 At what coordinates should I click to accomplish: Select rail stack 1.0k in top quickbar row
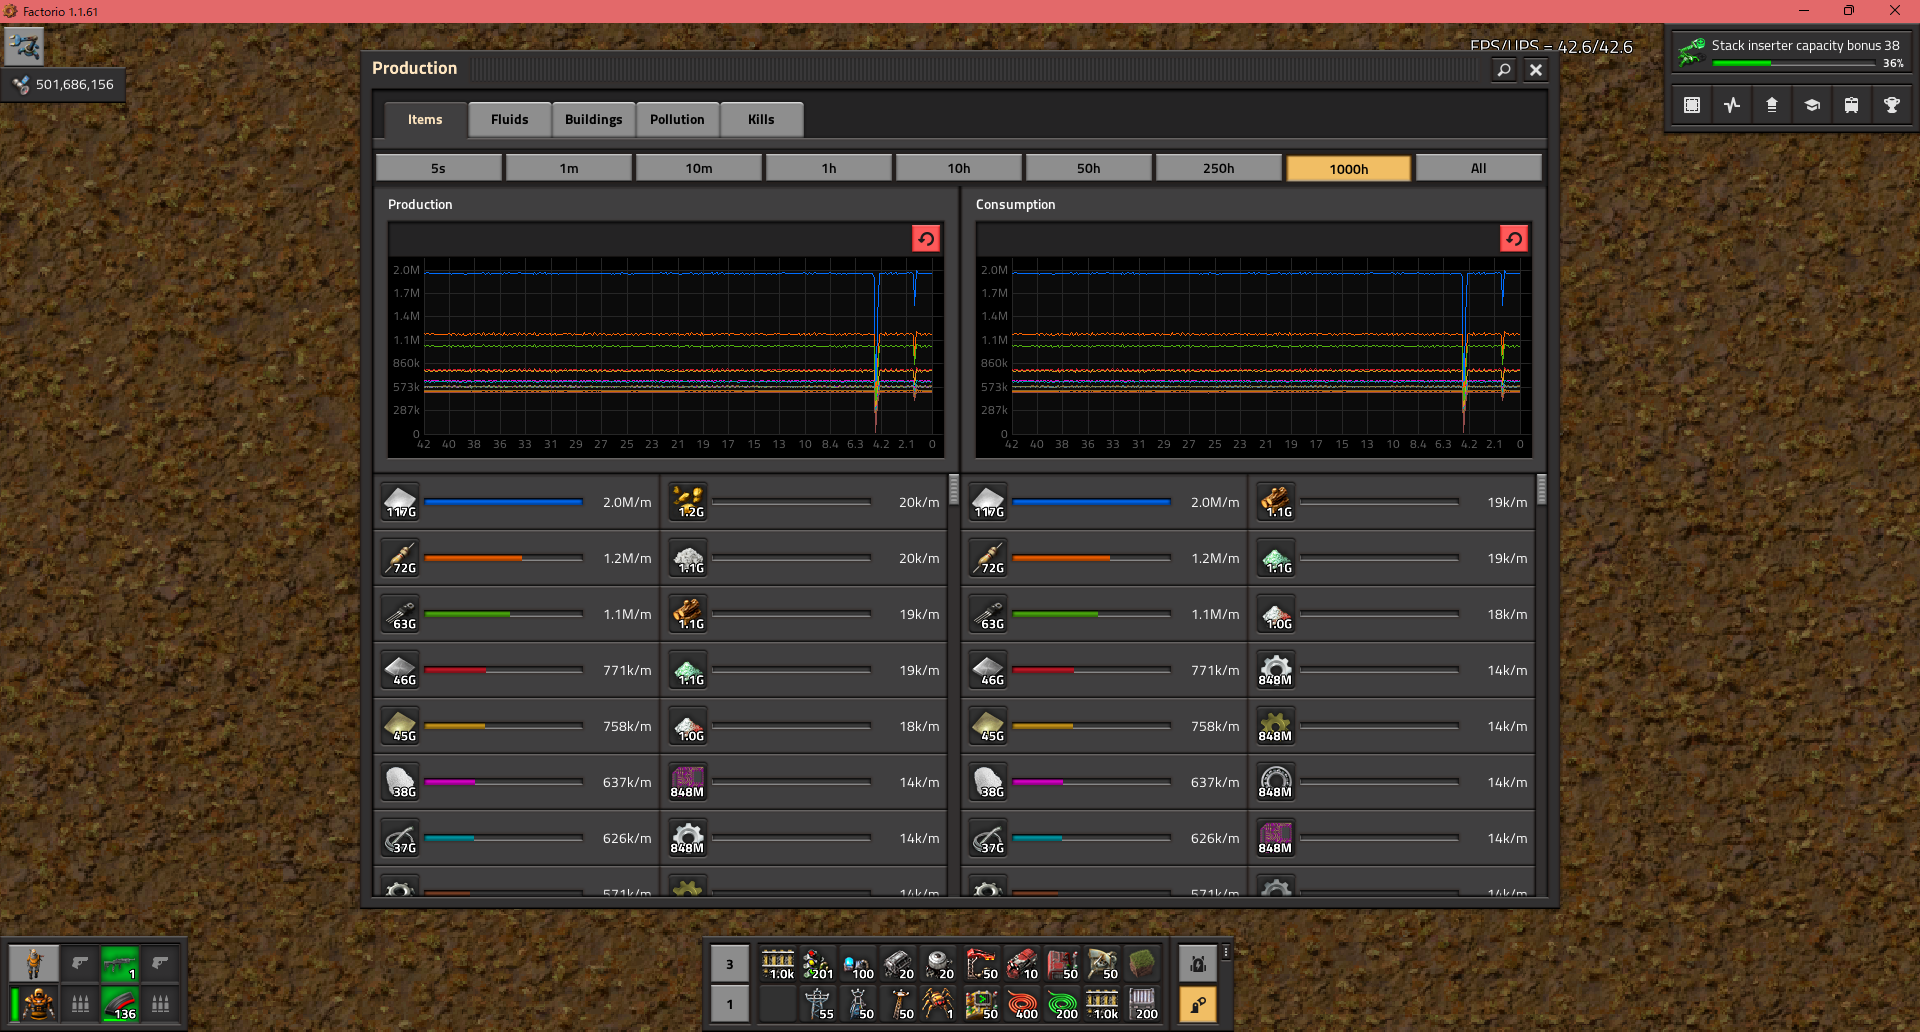tap(778, 964)
